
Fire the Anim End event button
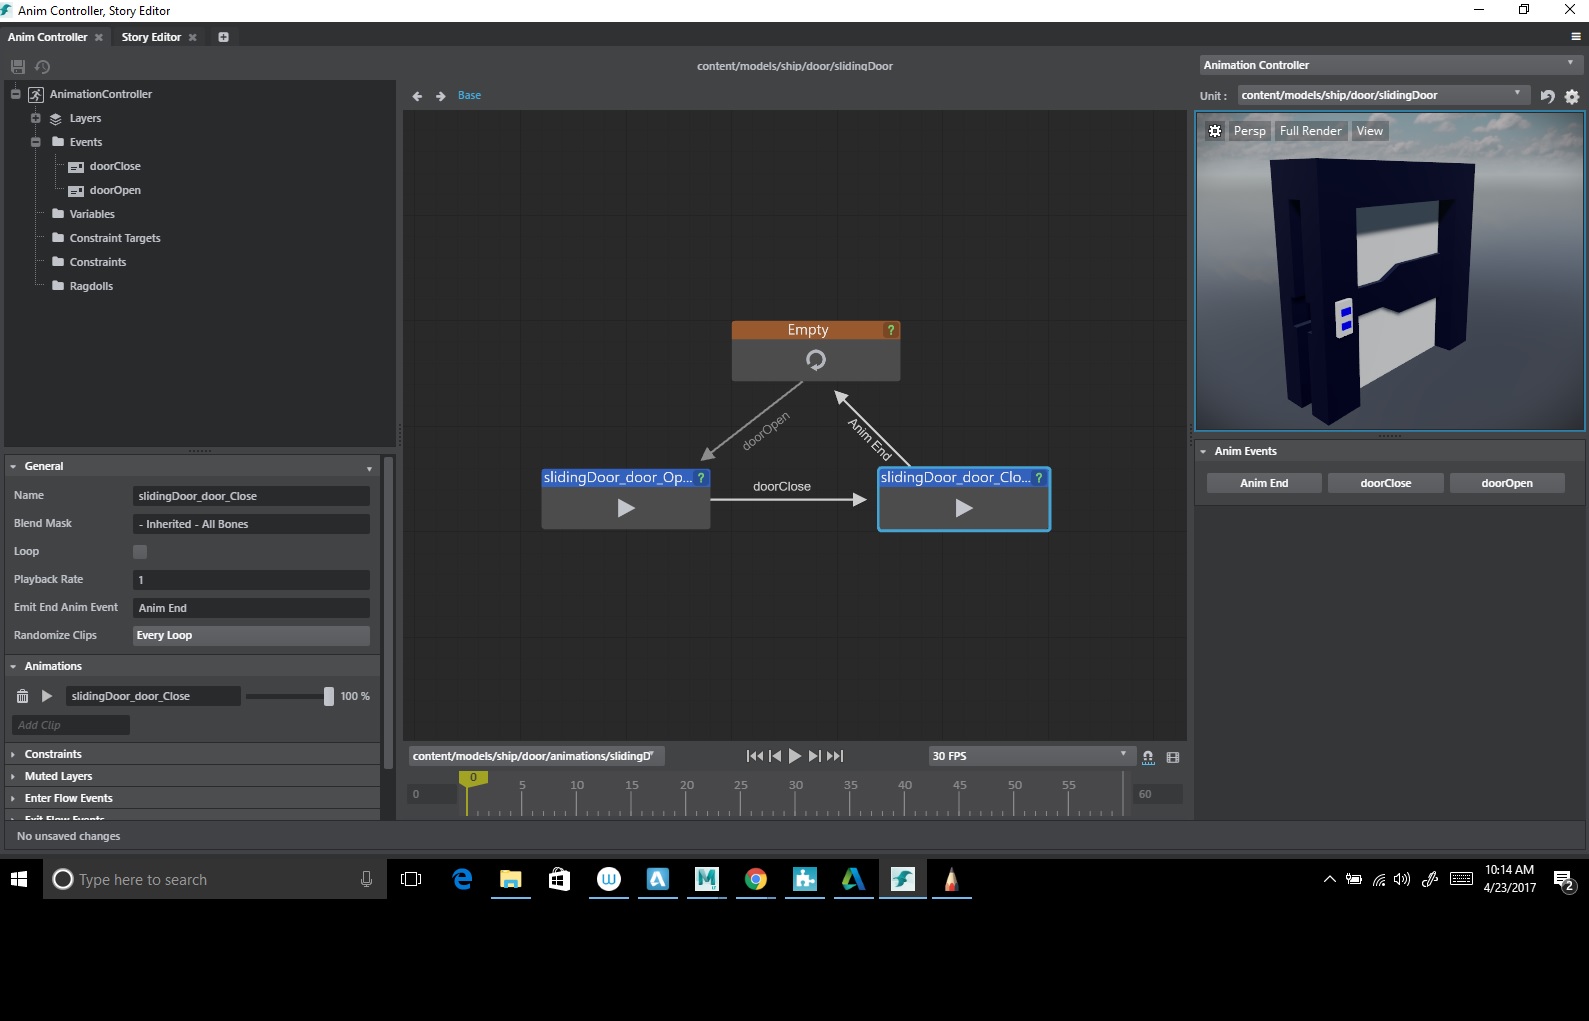(x=1264, y=483)
